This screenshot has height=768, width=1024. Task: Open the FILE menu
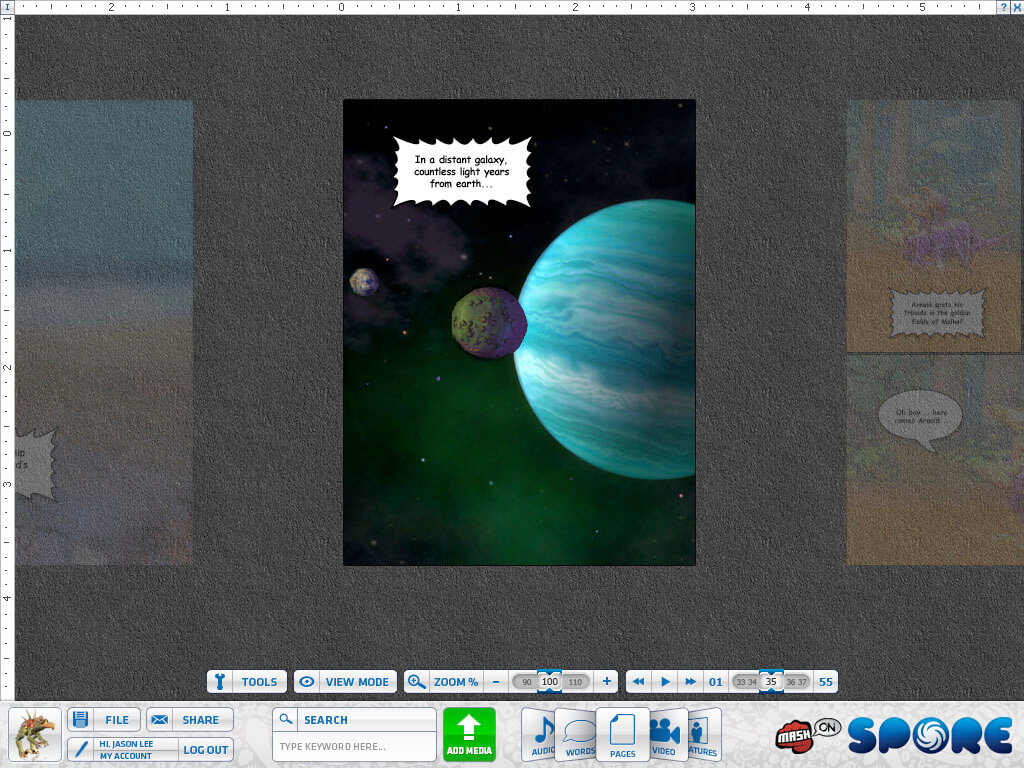pos(117,720)
